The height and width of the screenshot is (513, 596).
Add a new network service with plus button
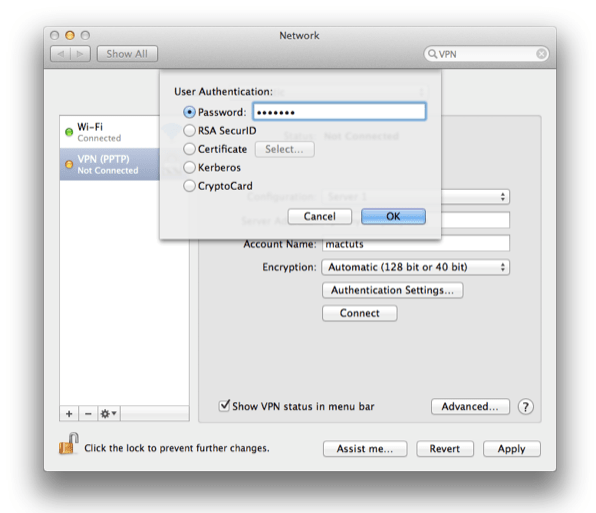point(69,414)
